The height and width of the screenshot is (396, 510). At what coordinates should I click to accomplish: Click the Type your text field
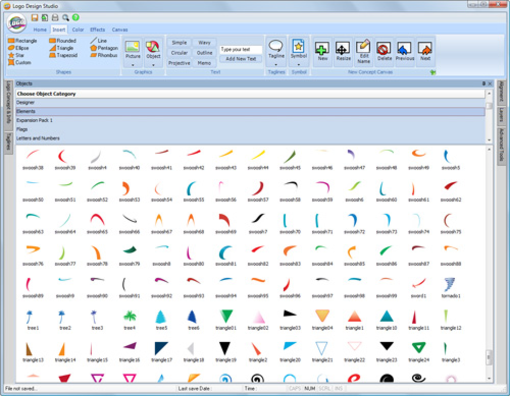241,49
